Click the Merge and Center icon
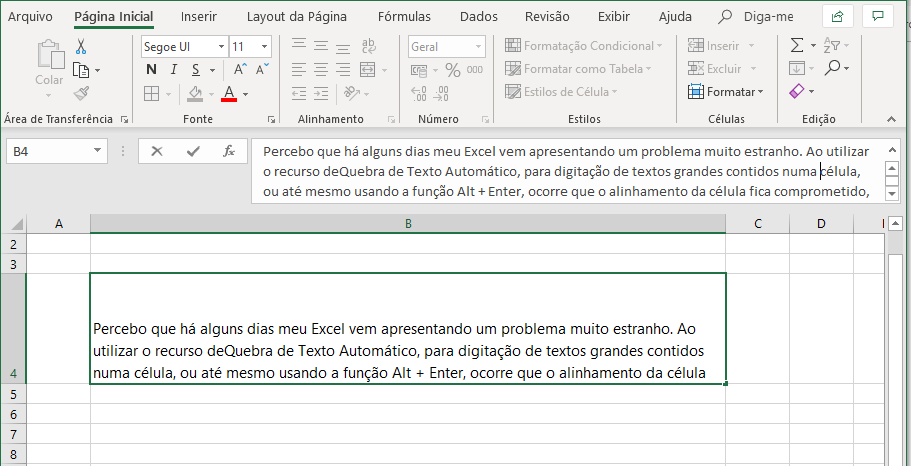This screenshot has width=911, height=466. 368,70
